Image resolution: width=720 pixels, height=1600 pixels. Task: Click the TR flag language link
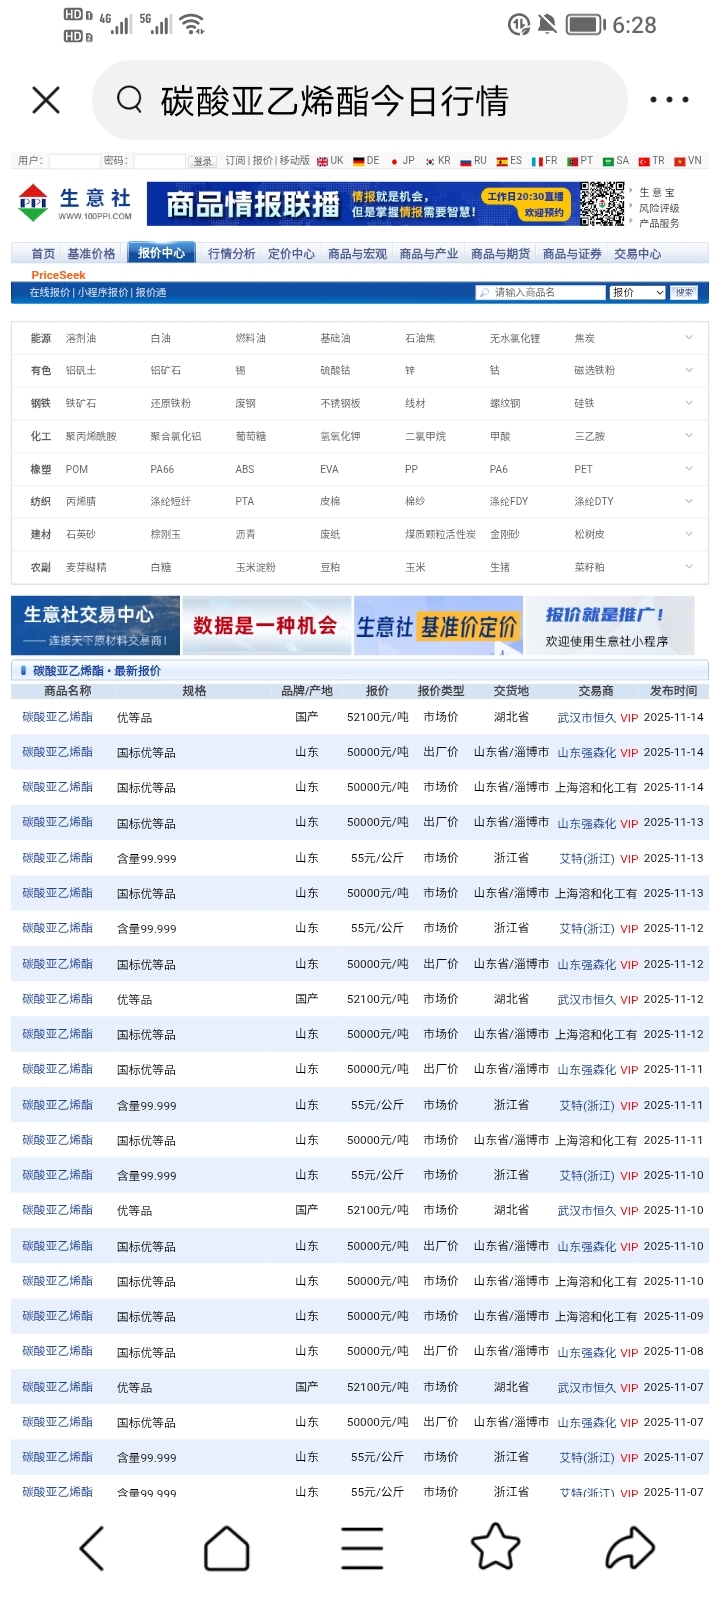click(652, 161)
